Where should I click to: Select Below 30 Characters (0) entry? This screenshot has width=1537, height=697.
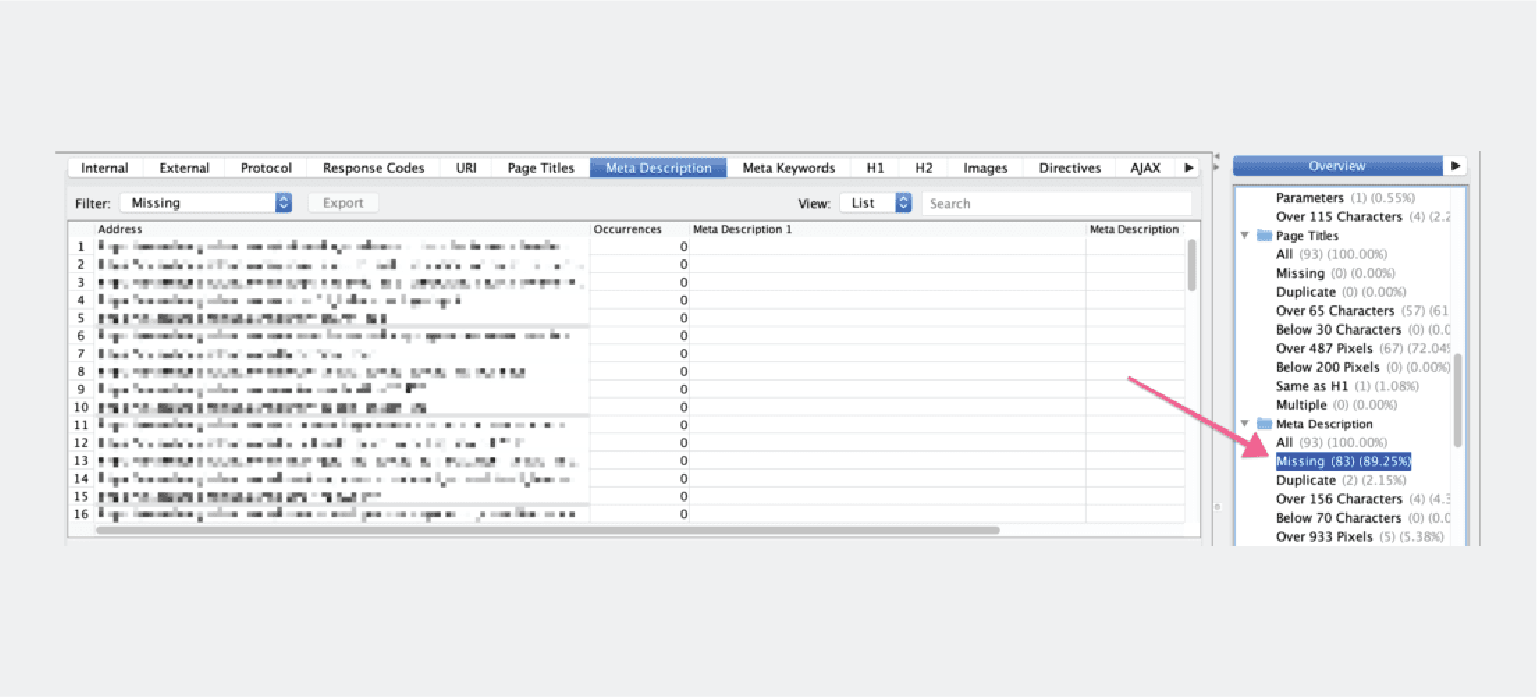[1364, 330]
